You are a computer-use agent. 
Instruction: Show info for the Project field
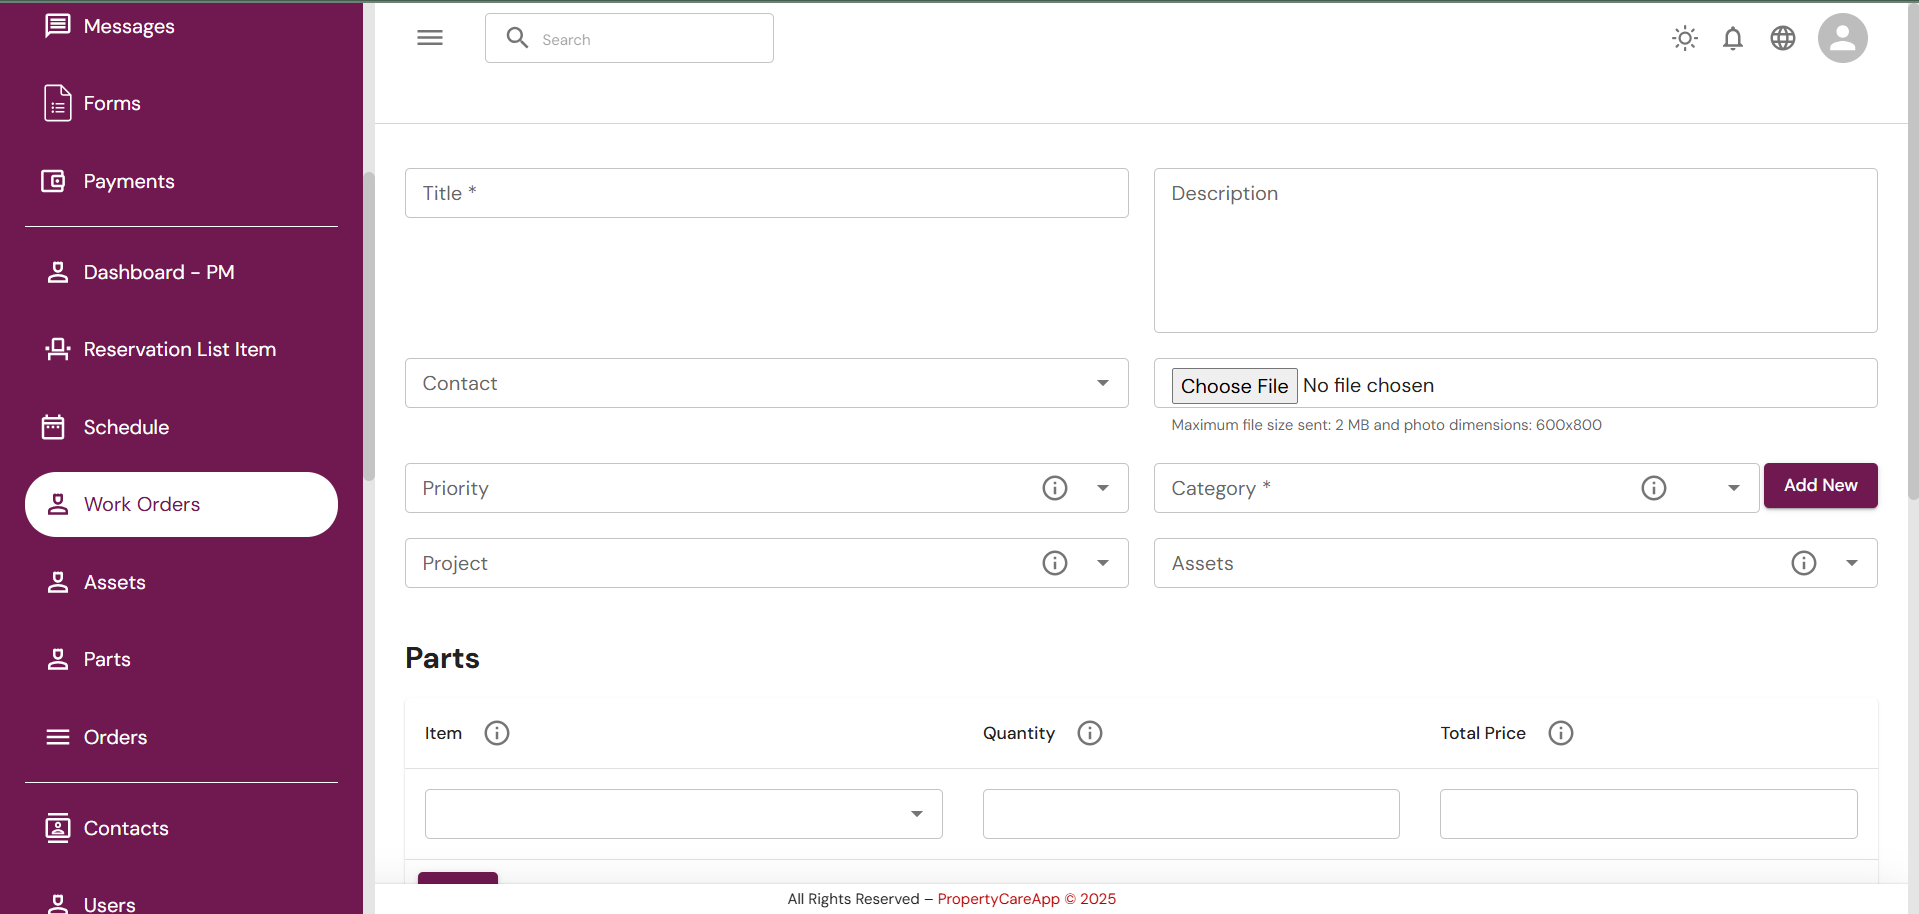[x=1055, y=563]
